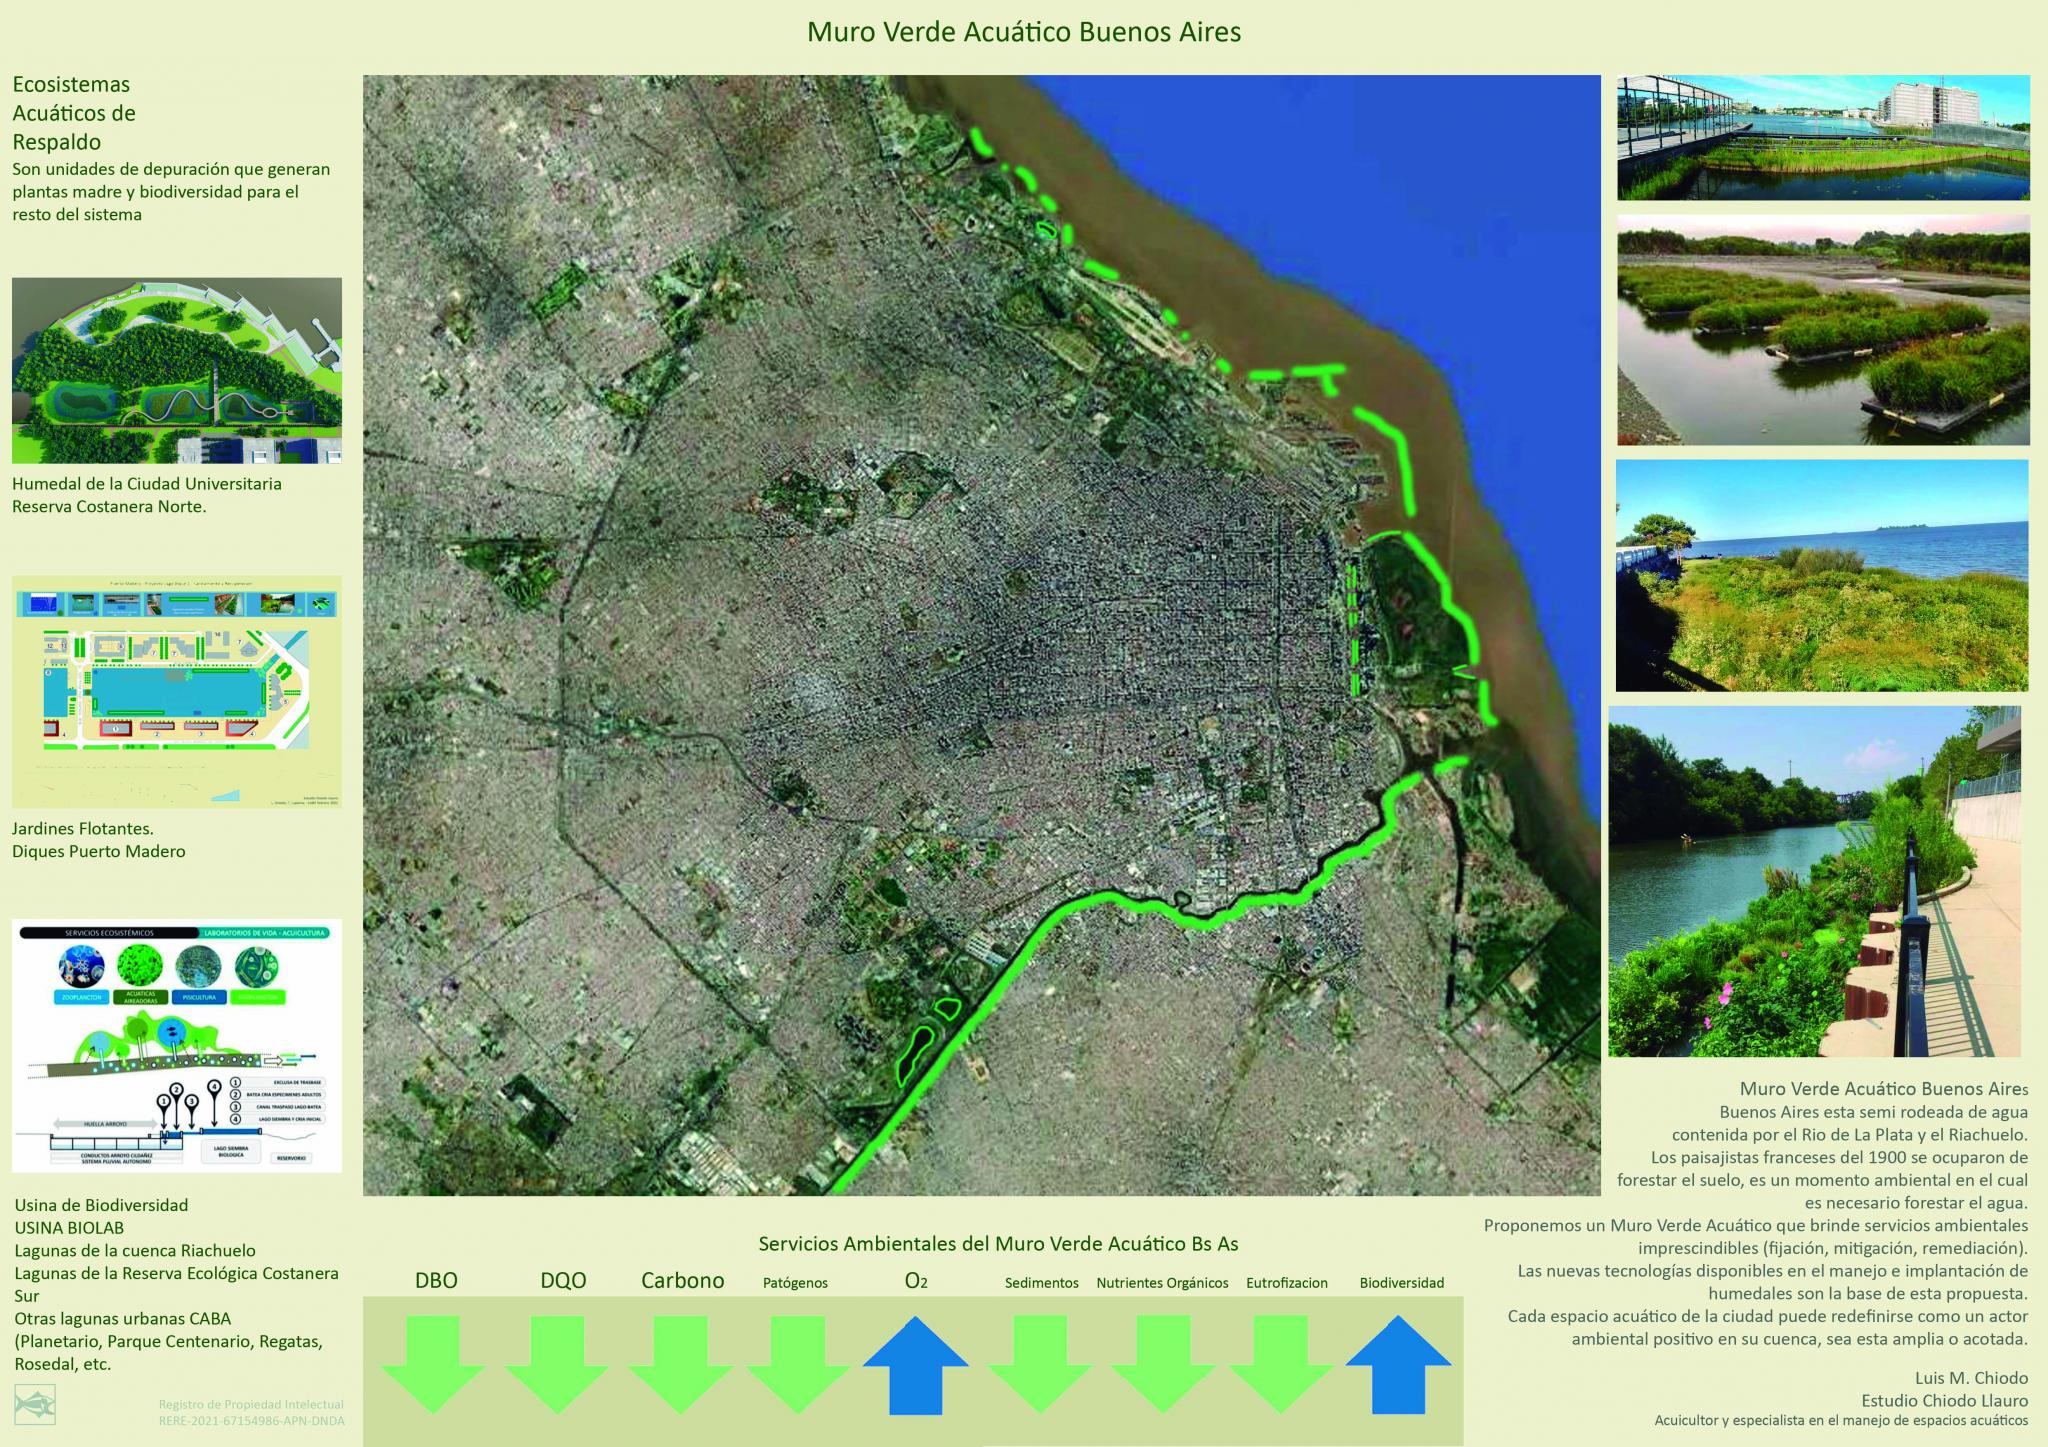Image resolution: width=2048 pixels, height=1447 pixels.
Task: Click the Huella Arroyo double-headed arrow
Action: point(105,1124)
